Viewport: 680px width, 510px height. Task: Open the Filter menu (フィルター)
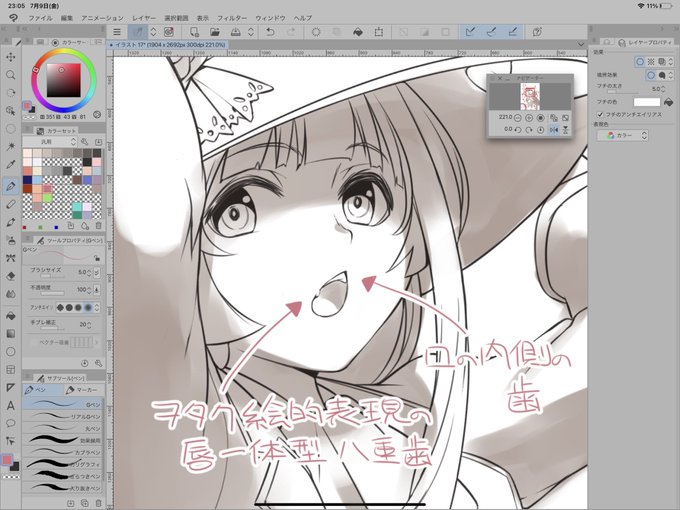coord(232,18)
